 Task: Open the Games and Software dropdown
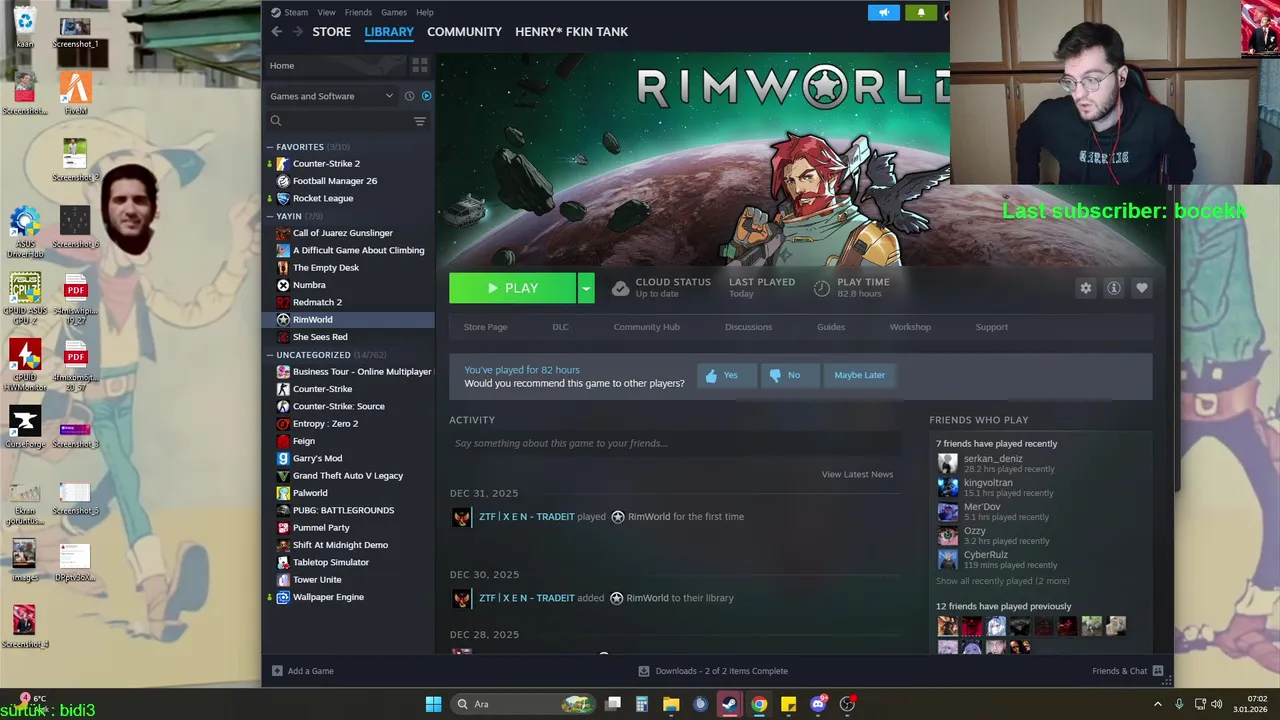pos(332,96)
